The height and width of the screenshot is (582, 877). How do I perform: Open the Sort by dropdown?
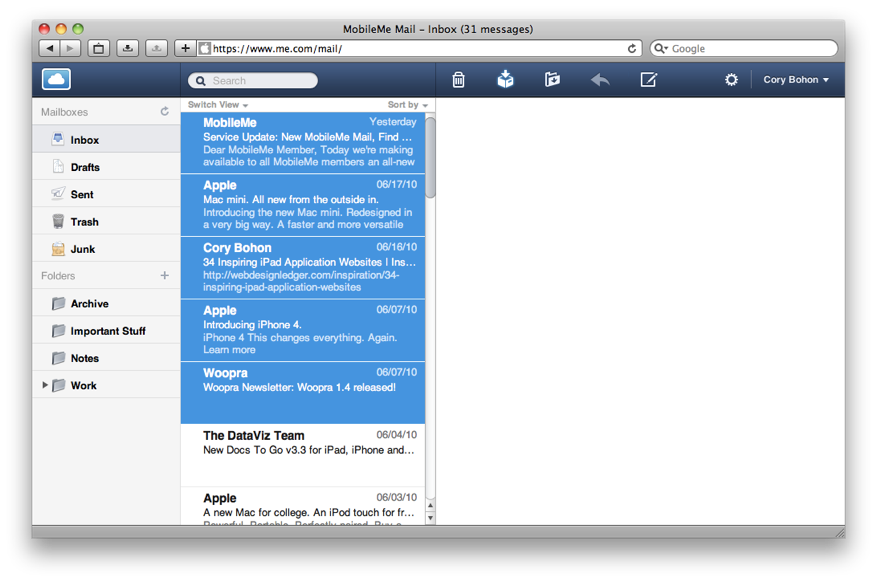pyautogui.click(x=408, y=105)
